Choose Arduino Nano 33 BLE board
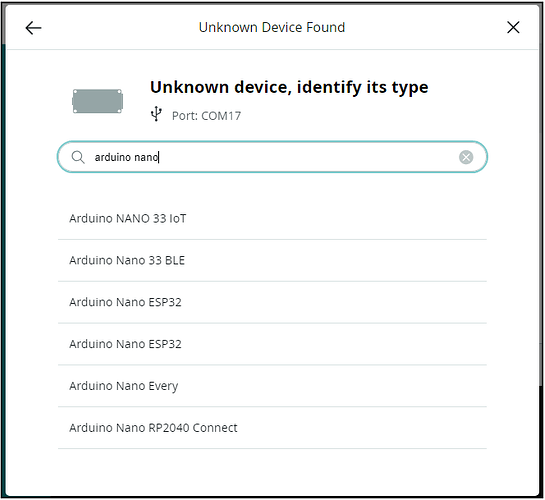Viewport: 545px width, 500px height. tap(272, 261)
